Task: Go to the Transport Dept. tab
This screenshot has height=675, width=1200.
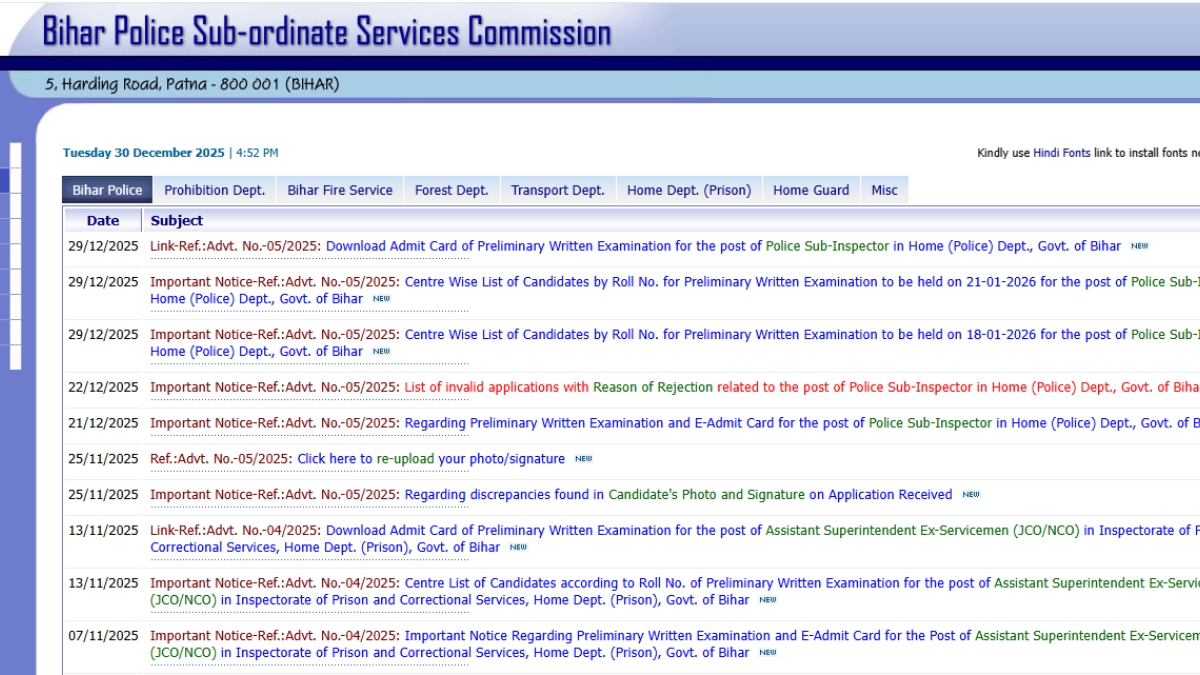Action: pyautogui.click(x=557, y=190)
